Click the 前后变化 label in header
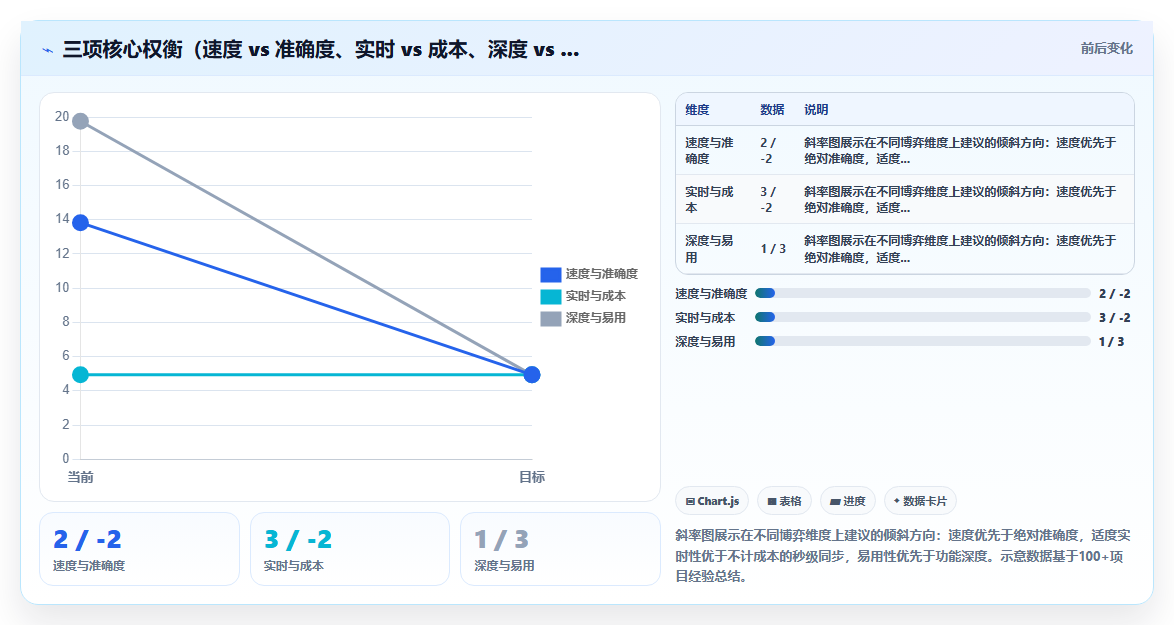This screenshot has width=1174, height=625. point(1106,49)
